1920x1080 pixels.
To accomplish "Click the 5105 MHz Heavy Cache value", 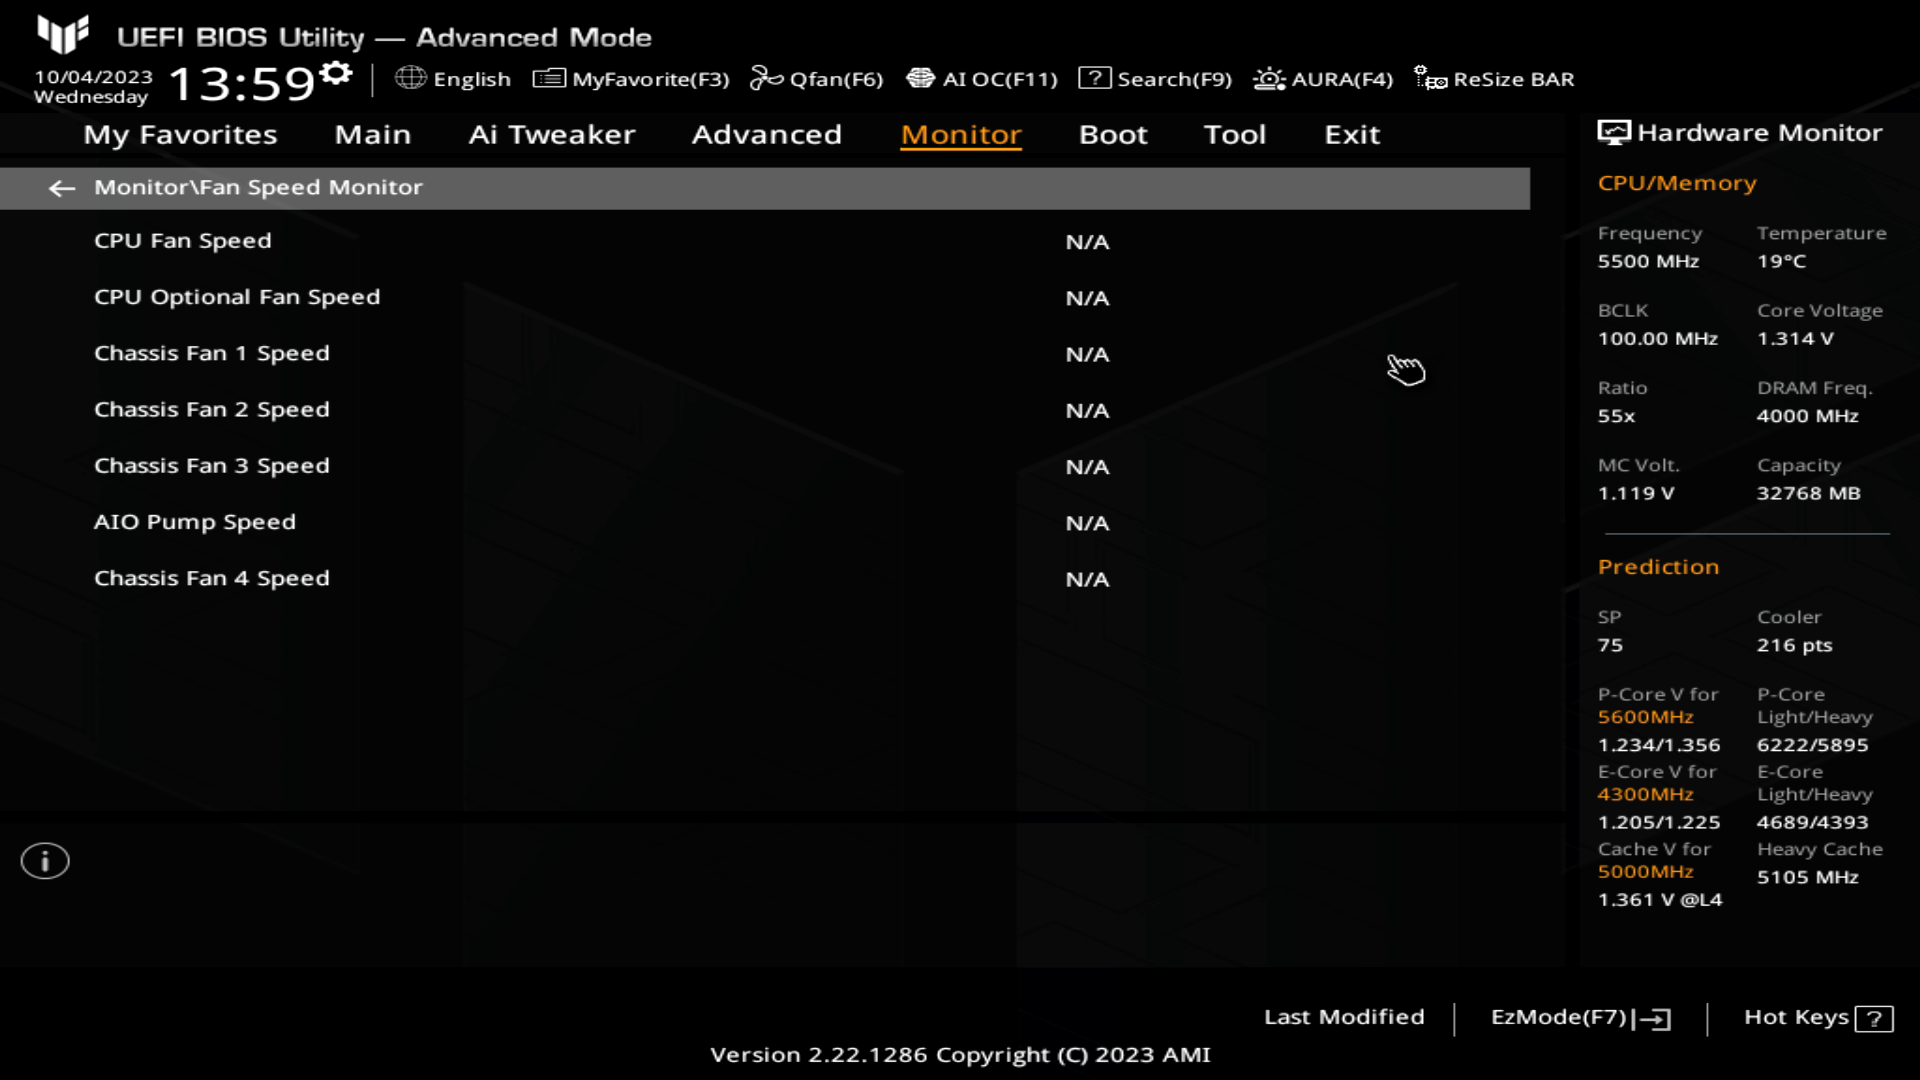I will (1807, 877).
